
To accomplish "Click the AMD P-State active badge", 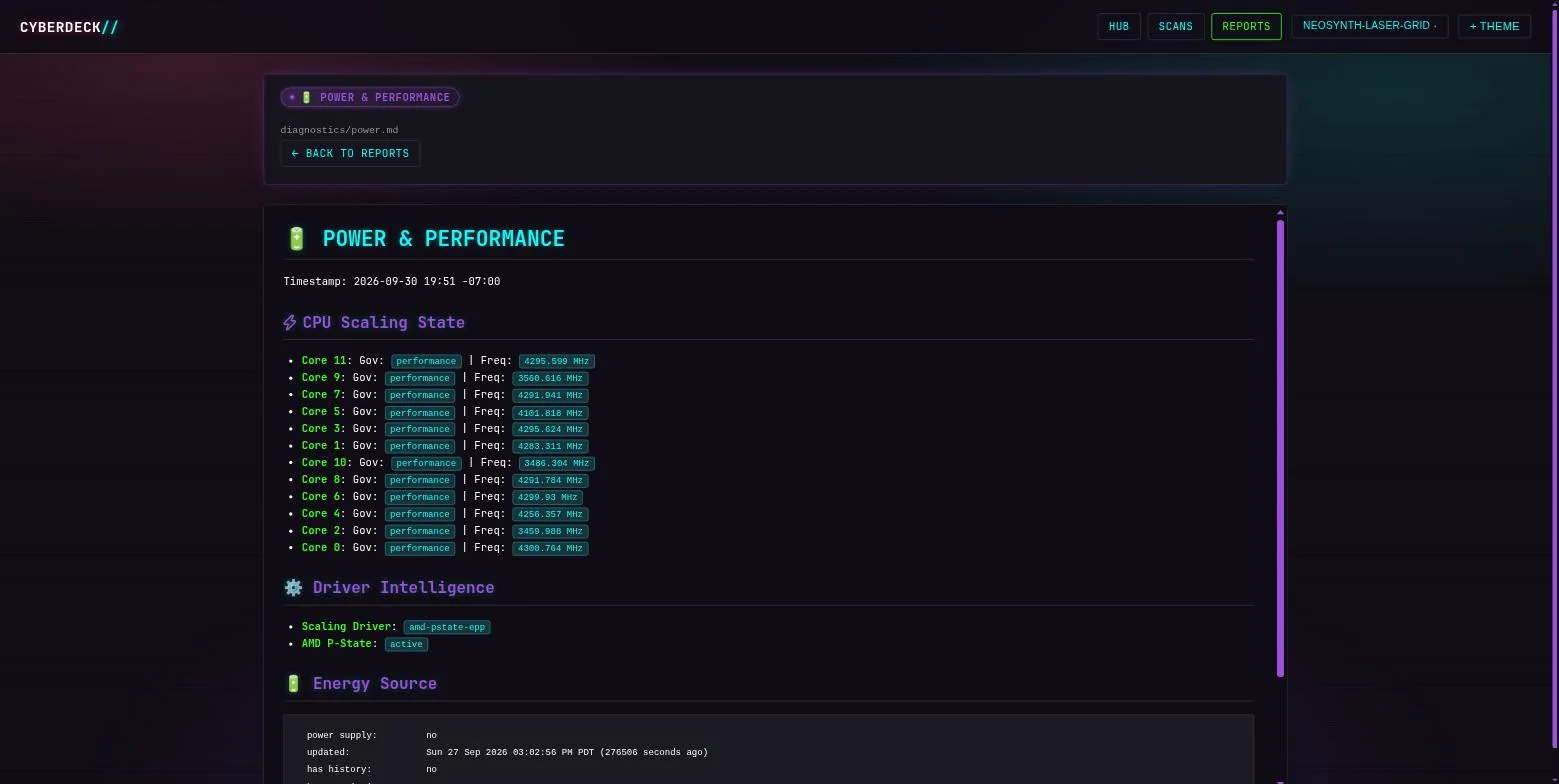I will coord(406,644).
